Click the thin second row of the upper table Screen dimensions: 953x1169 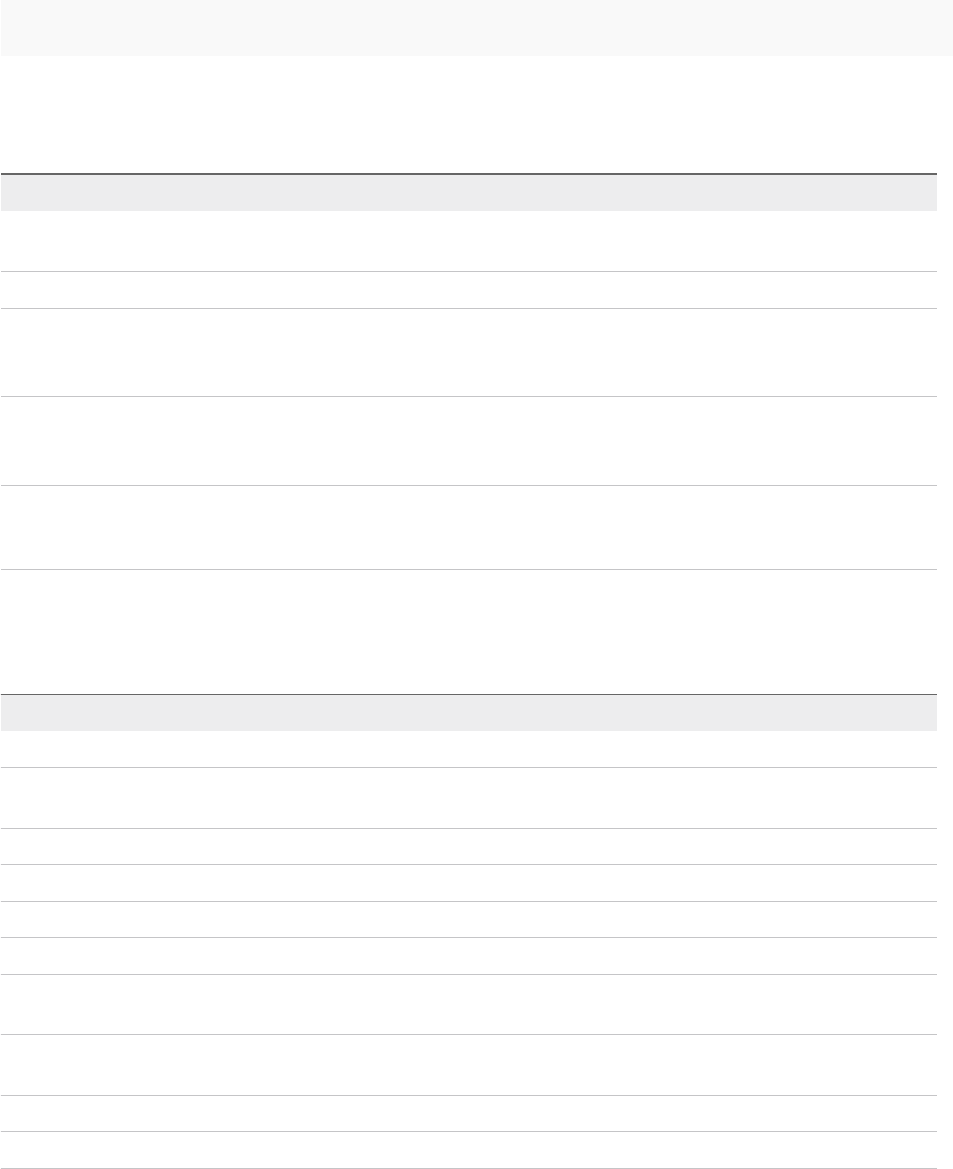pyautogui.click(x=469, y=290)
